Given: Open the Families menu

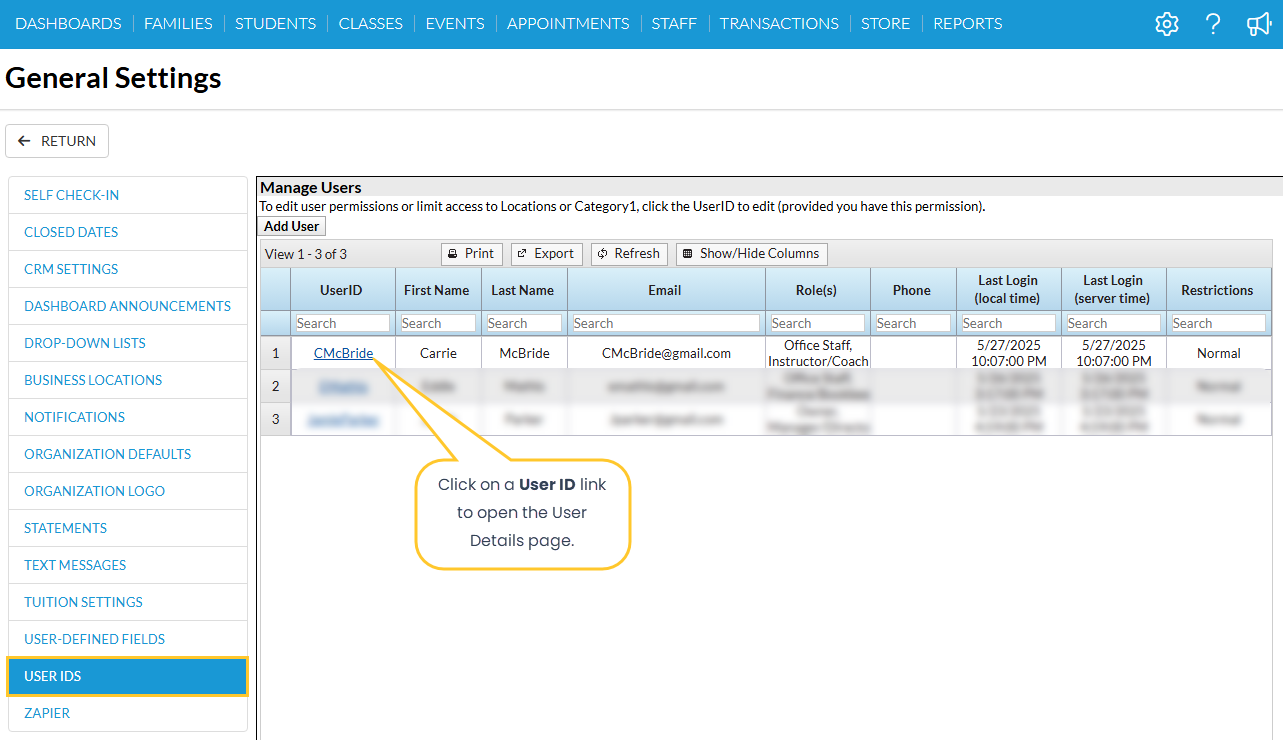Looking at the screenshot, I should (x=178, y=23).
